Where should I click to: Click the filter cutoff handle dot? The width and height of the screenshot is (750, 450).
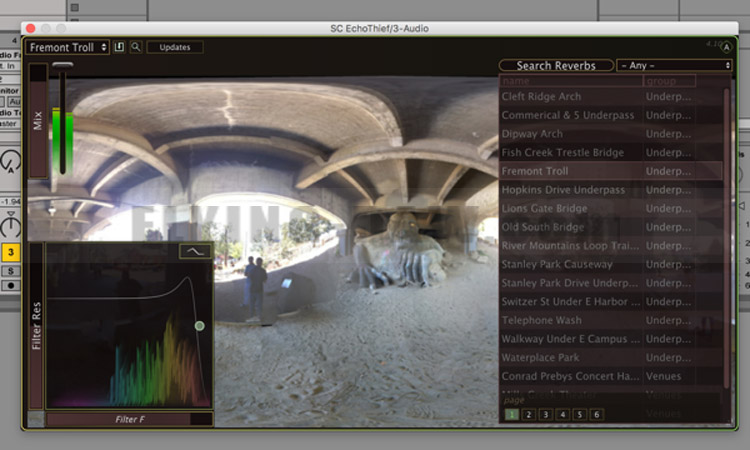[x=199, y=326]
